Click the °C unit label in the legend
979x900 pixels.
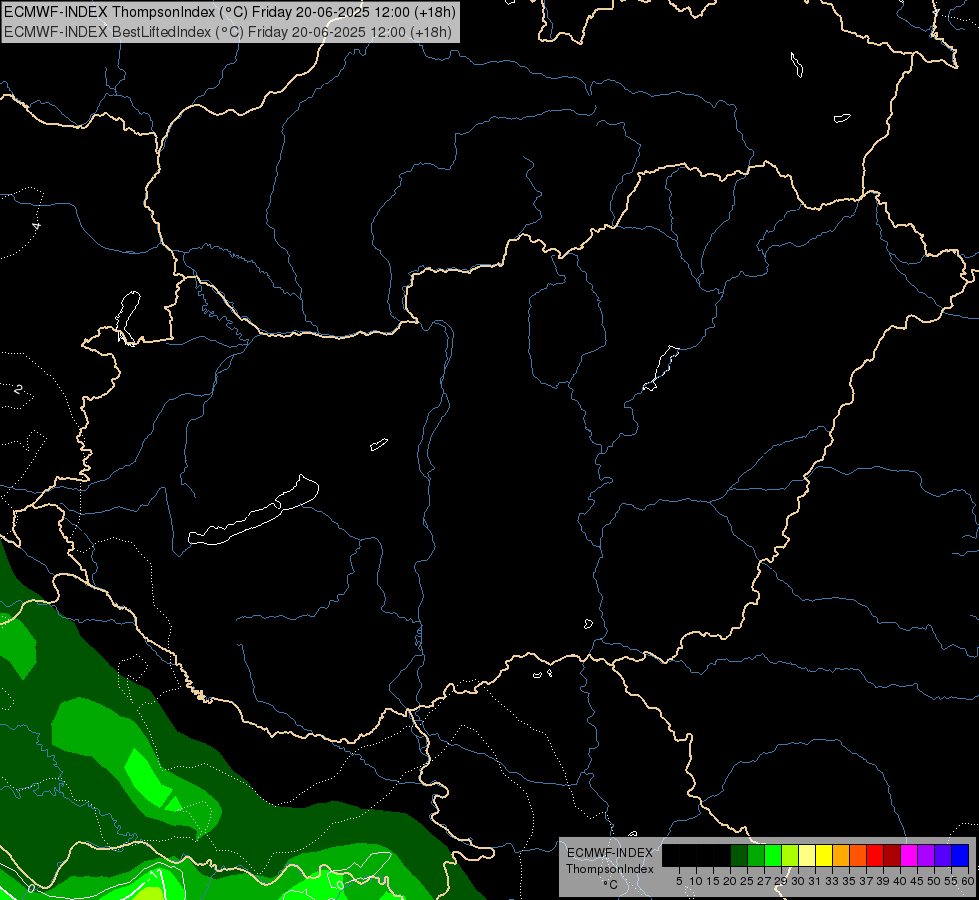pos(611,884)
